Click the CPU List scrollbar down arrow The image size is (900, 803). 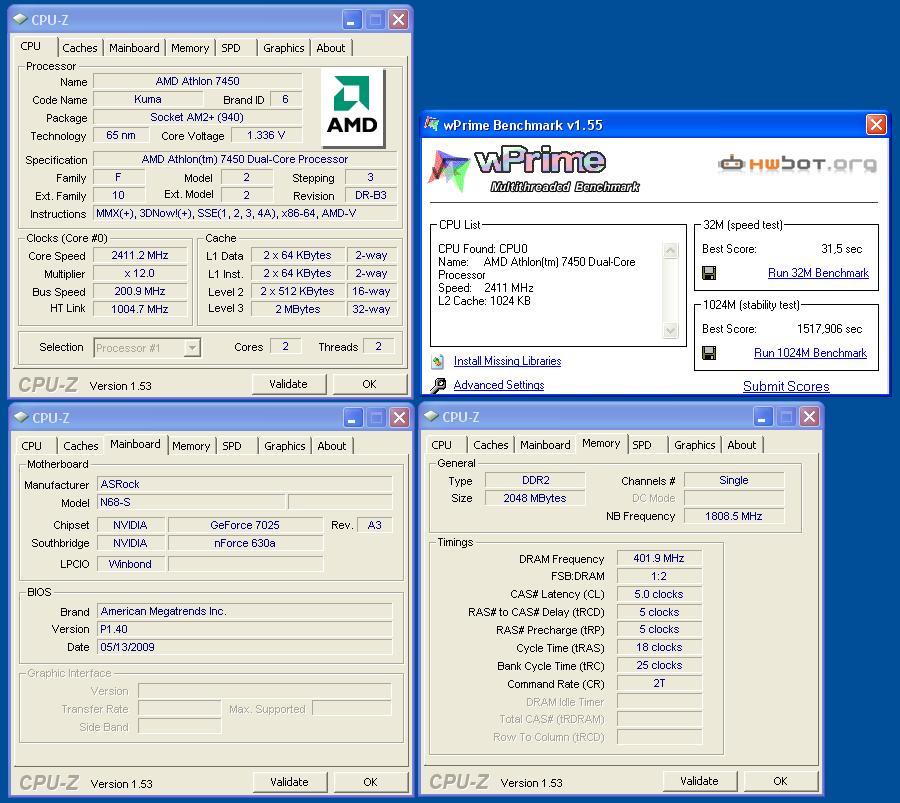pyautogui.click(x=670, y=331)
